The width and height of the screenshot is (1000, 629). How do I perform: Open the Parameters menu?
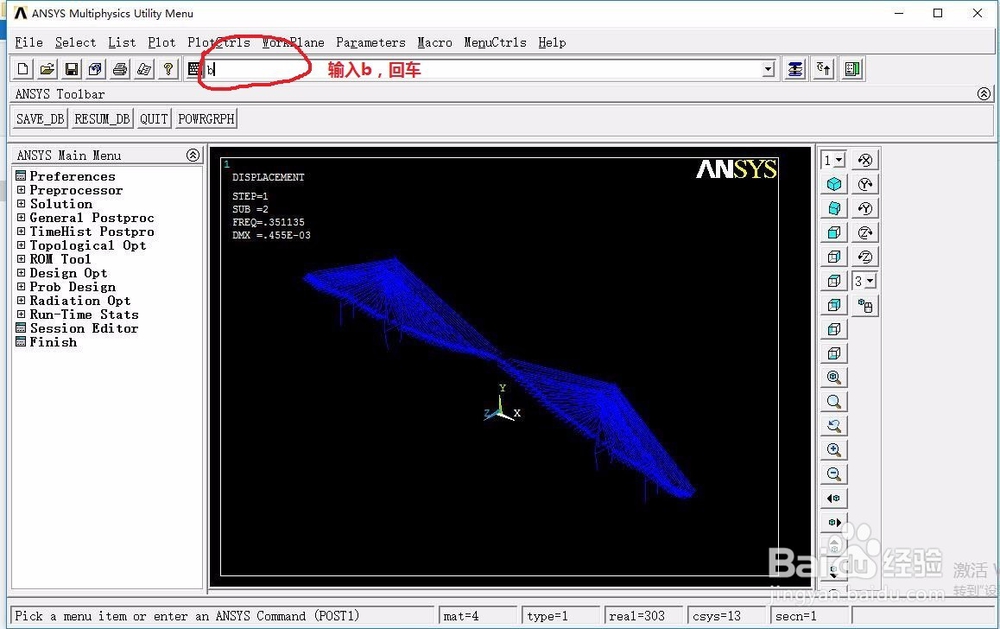pos(371,42)
